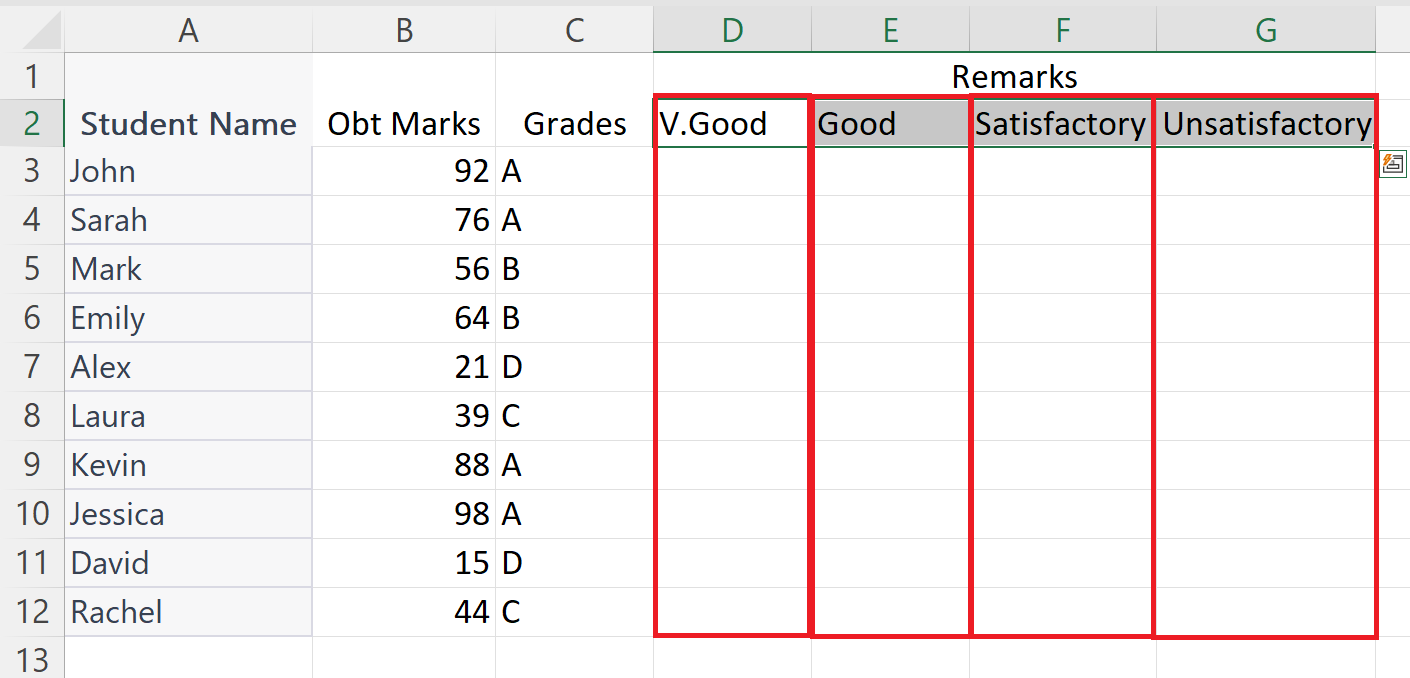Click the empty V.Good cell for John
1410x678 pixels.
tap(732, 171)
